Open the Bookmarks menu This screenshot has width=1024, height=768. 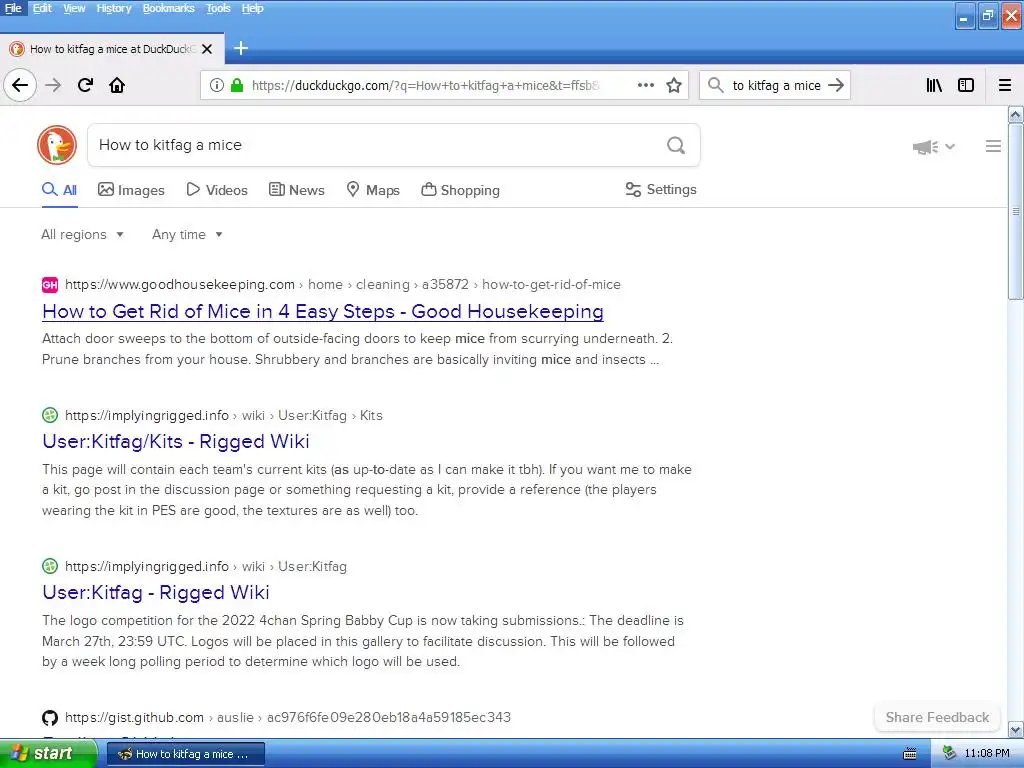[168, 8]
